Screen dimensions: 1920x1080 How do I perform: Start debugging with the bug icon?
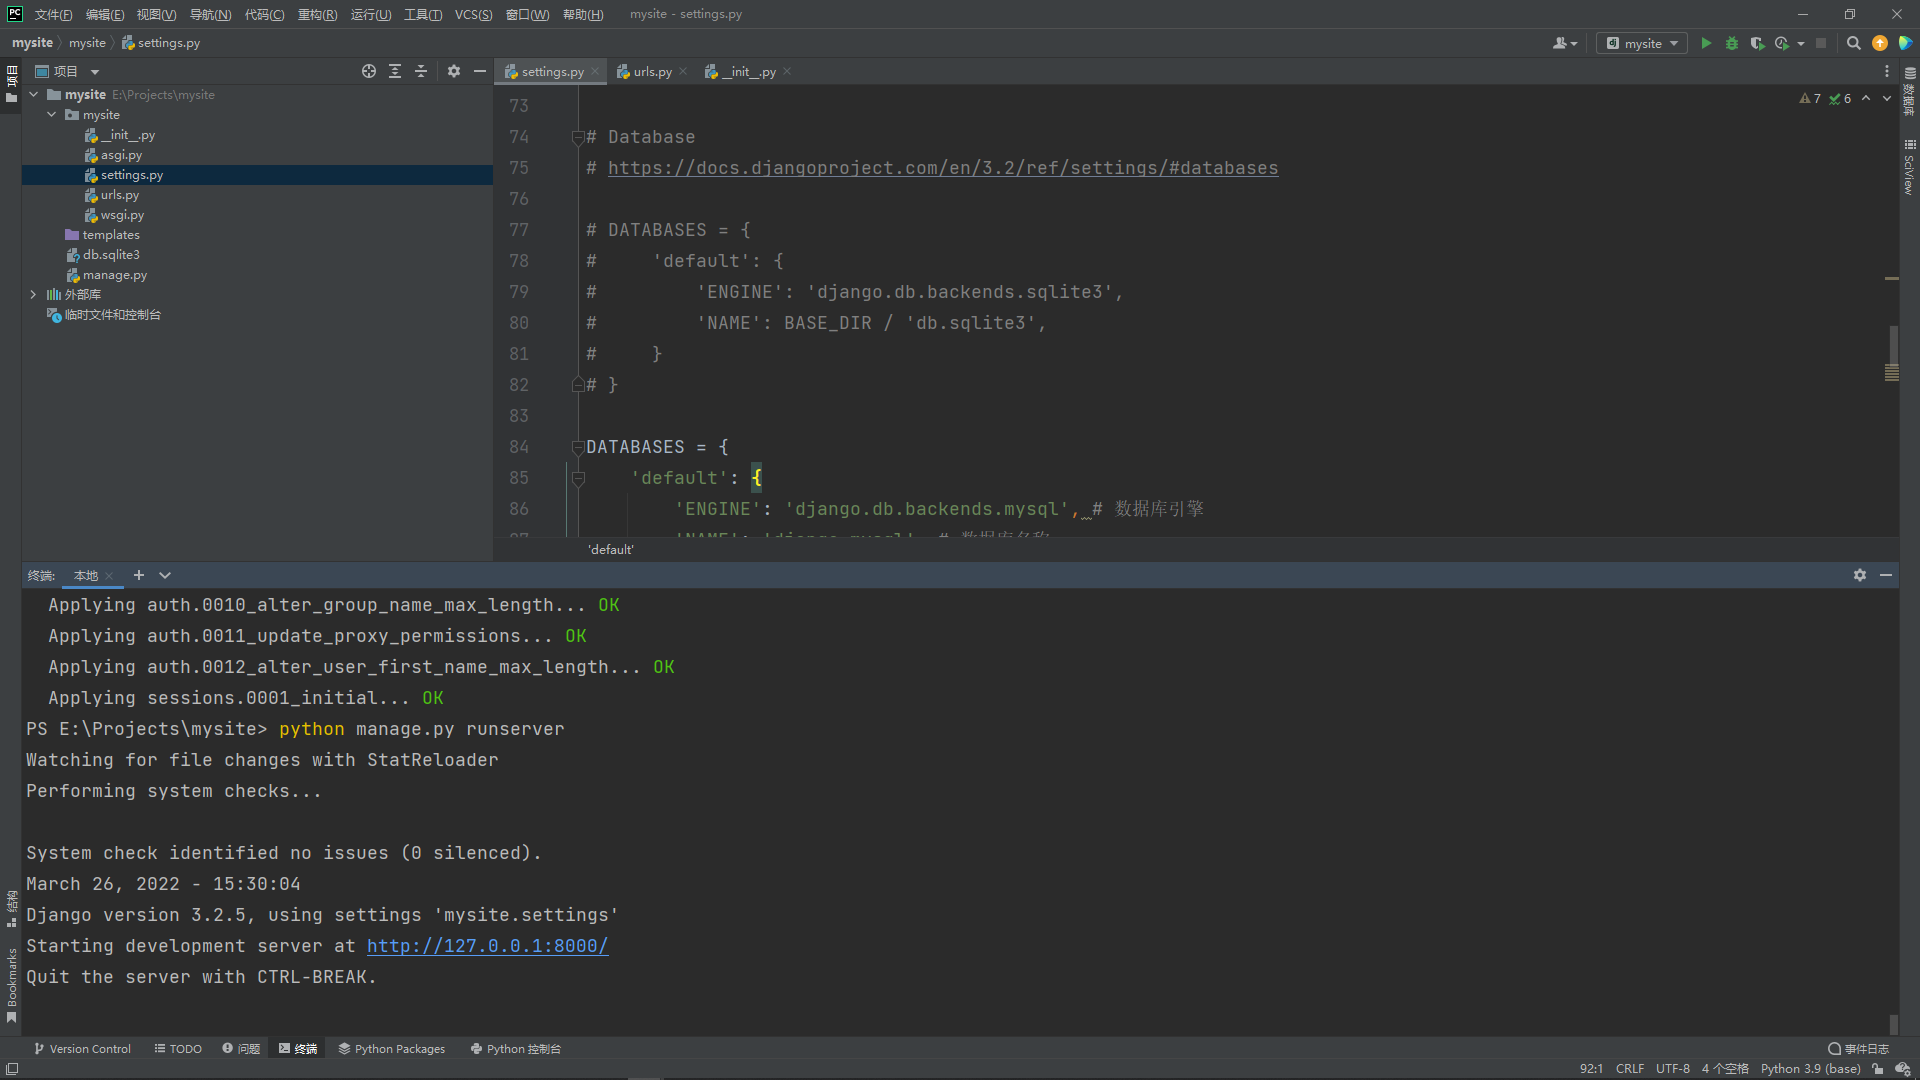(x=1732, y=43)
